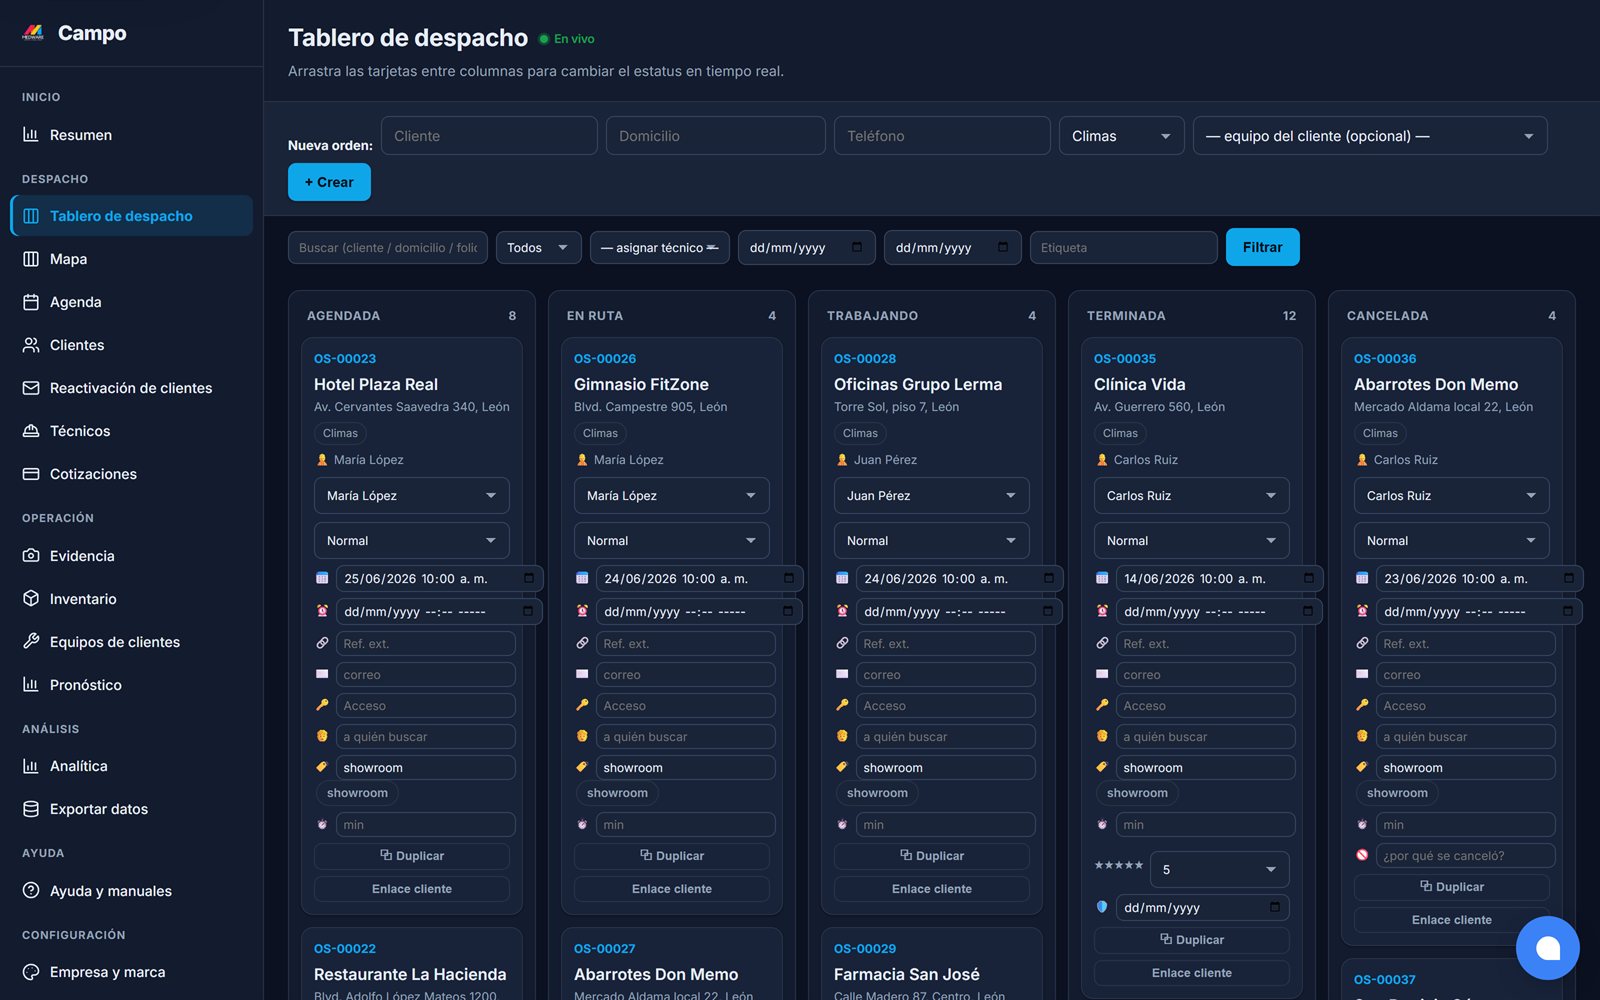This screenshot has height=1000, width=1600.
Task: Click the Domicilio input field
Action: coord(715,136)
